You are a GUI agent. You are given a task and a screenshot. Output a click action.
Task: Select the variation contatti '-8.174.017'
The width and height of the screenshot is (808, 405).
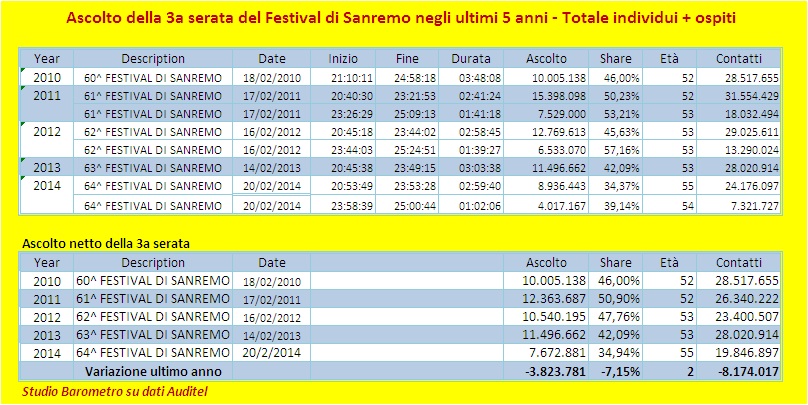coord(750,371)
